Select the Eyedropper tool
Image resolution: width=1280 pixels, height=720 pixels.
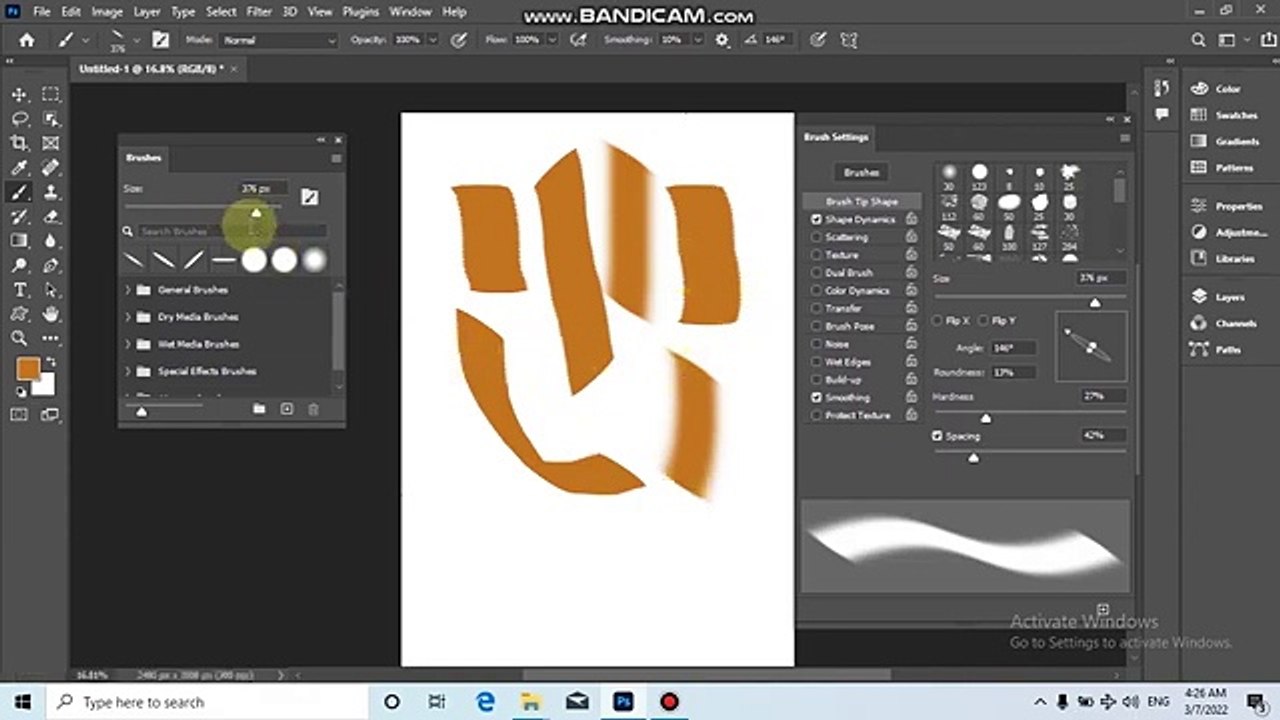[x=19, y=168]
